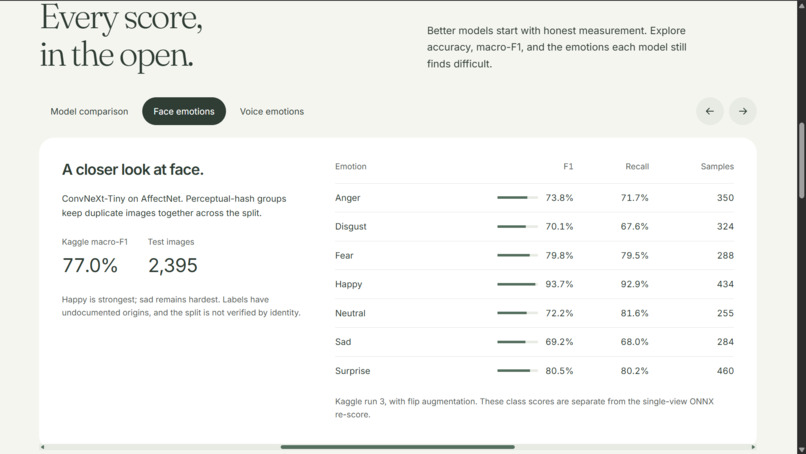The height and width of the screenshot is (454, 806).
Task: Click the Happy F1 progress bar
Action: 517,284
